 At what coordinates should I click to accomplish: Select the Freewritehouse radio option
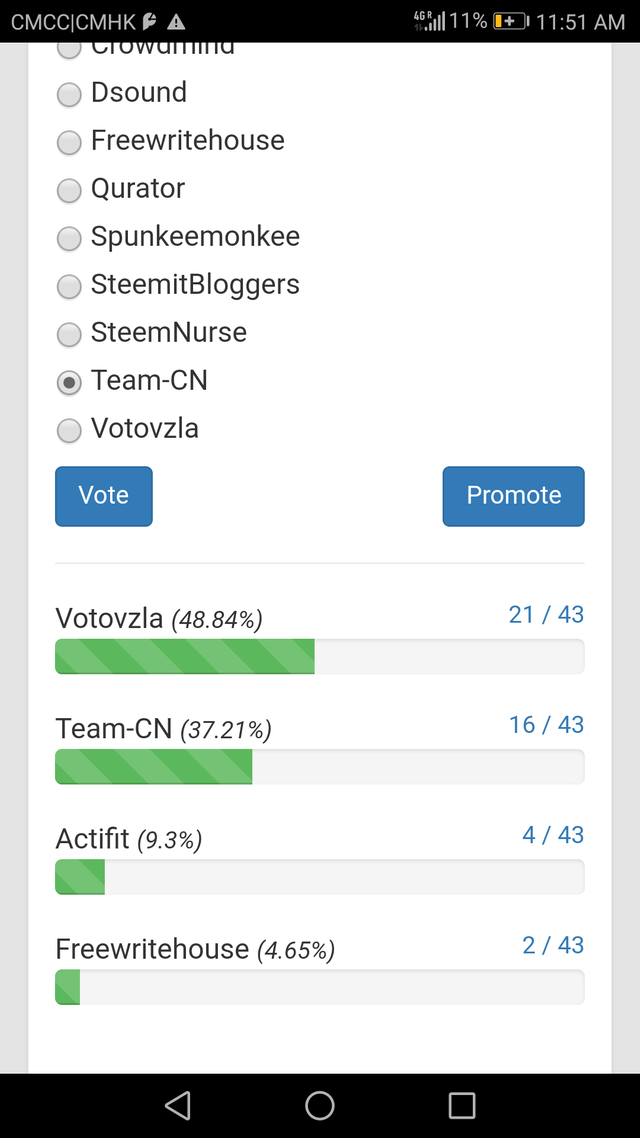(x=69, y=142)
